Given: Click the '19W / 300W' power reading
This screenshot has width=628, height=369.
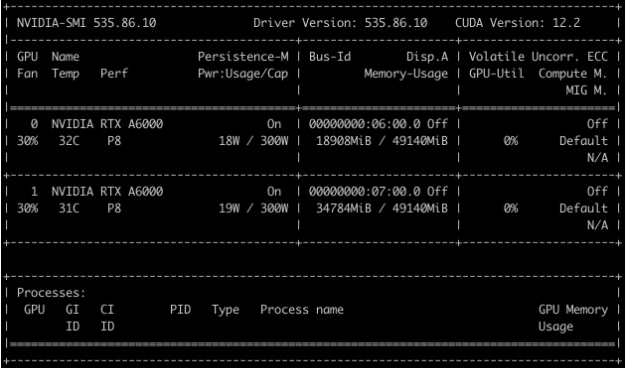Looking at the screenshot, I should [254, 208].
